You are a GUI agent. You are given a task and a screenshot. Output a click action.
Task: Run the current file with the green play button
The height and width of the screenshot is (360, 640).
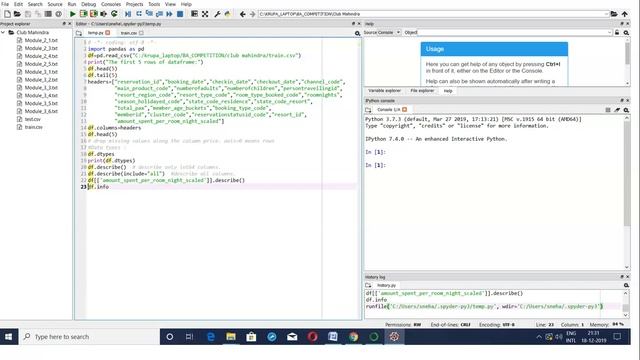[73, 14]
